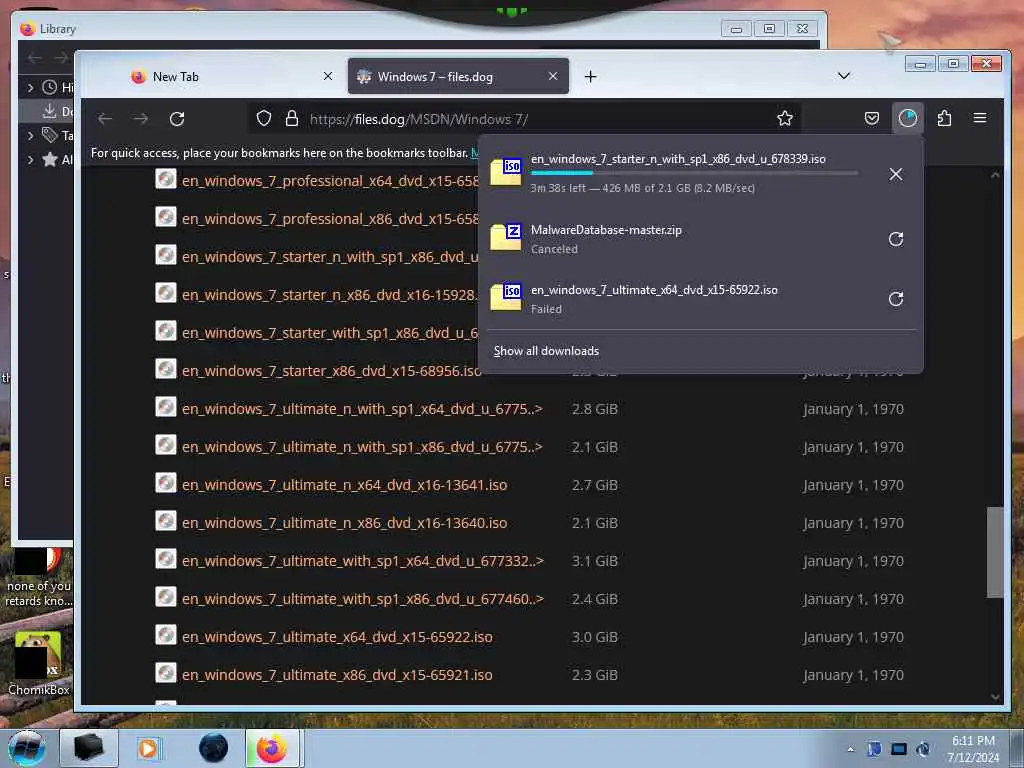Click the forward navigation arrow
The height and width of the screenshot is (768, 1024).
coord(140,119)
